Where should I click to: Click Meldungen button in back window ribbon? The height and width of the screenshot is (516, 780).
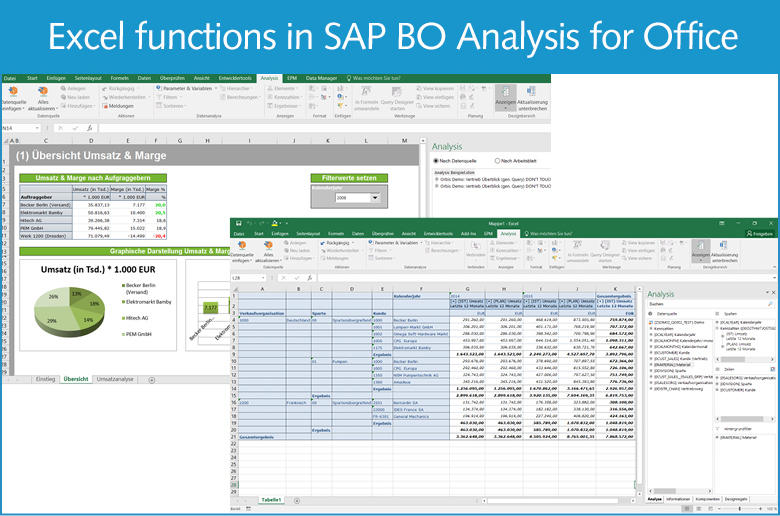coord(118,106)
